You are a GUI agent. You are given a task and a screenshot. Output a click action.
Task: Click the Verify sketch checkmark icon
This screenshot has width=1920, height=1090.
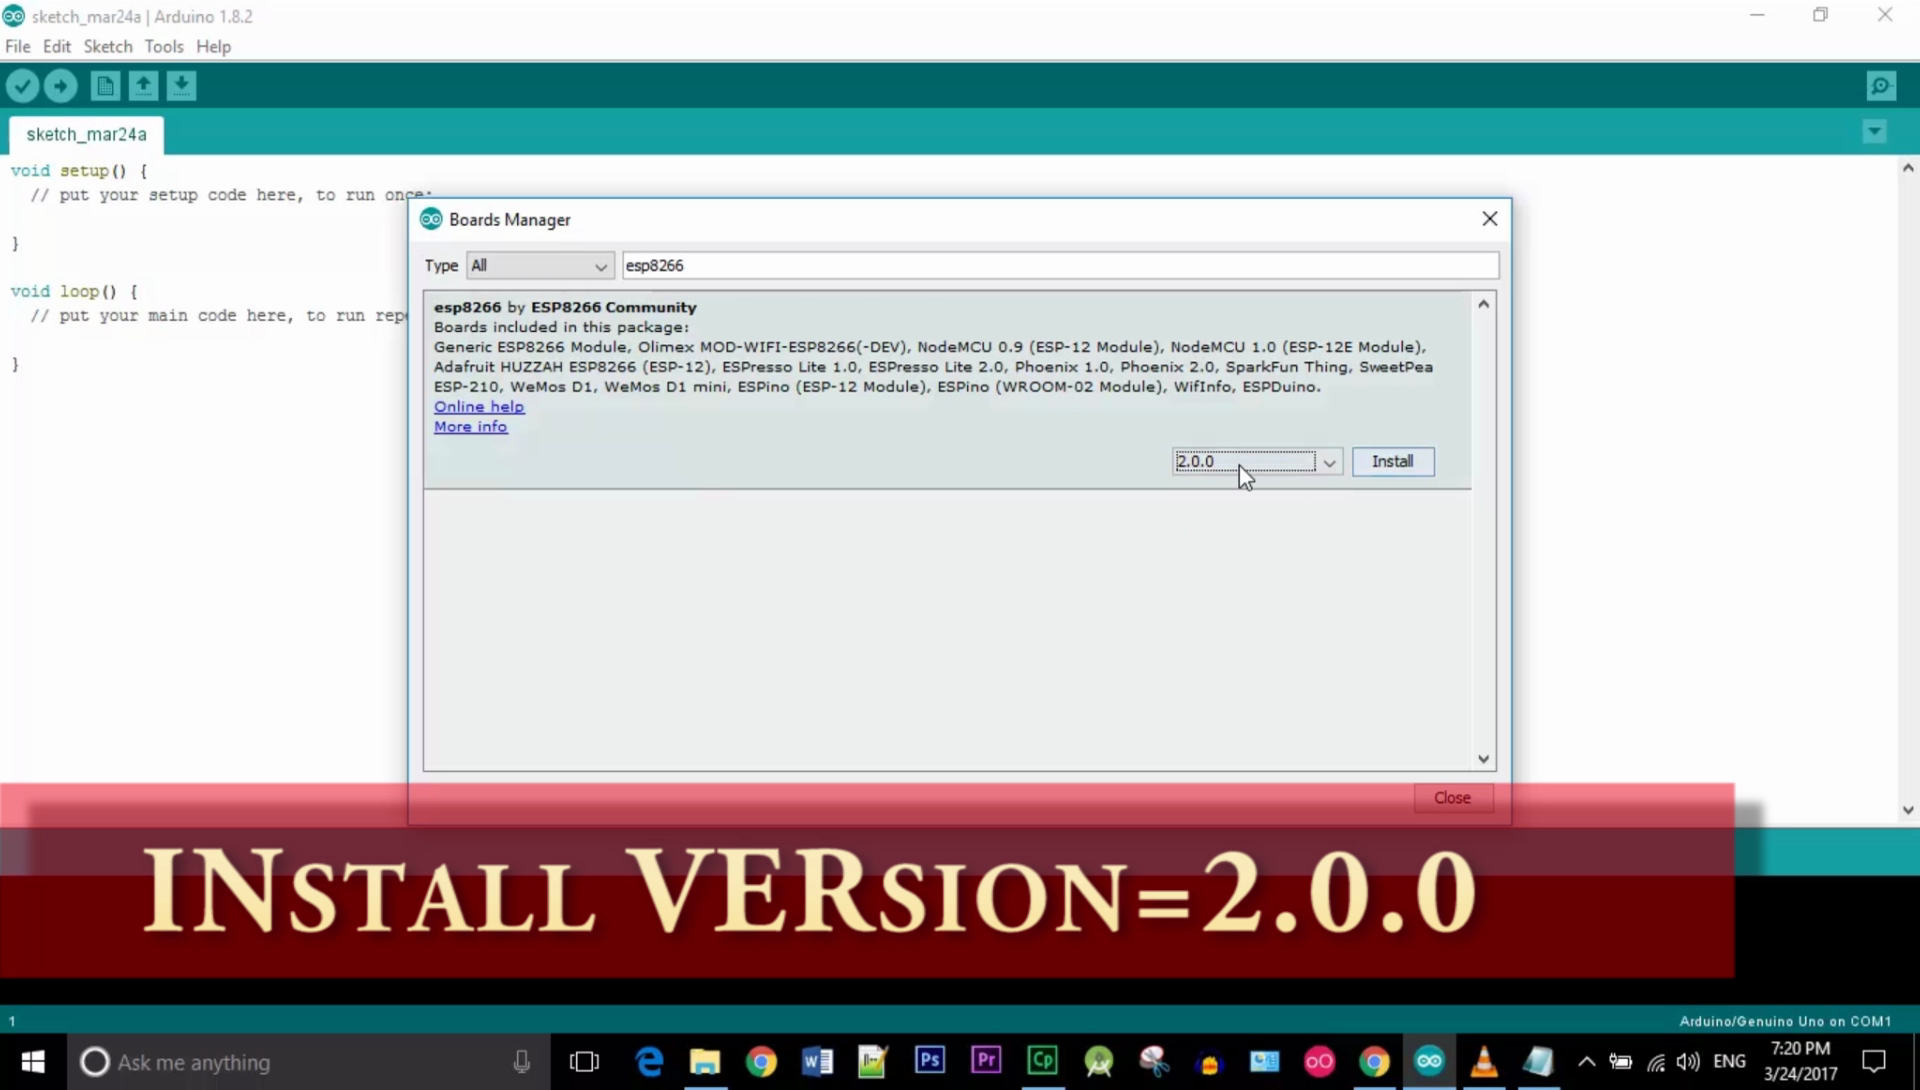22,86
